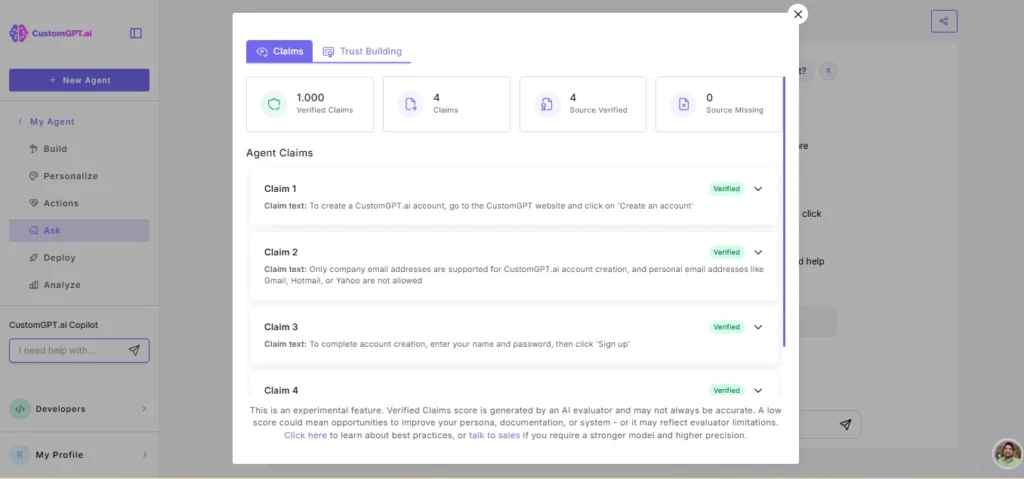Click the Personalize palette icon
This screenshot has width=1024, height=479.
tap(34, 176)
